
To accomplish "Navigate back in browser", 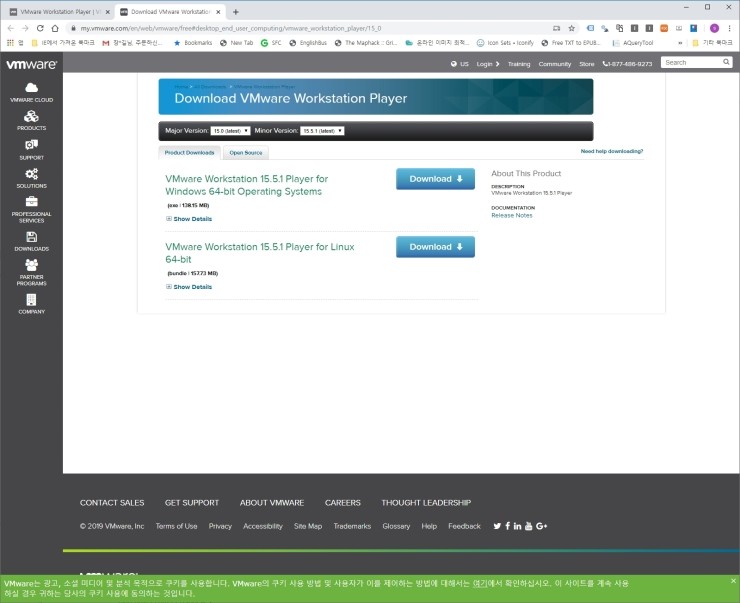I will [11, 28].
